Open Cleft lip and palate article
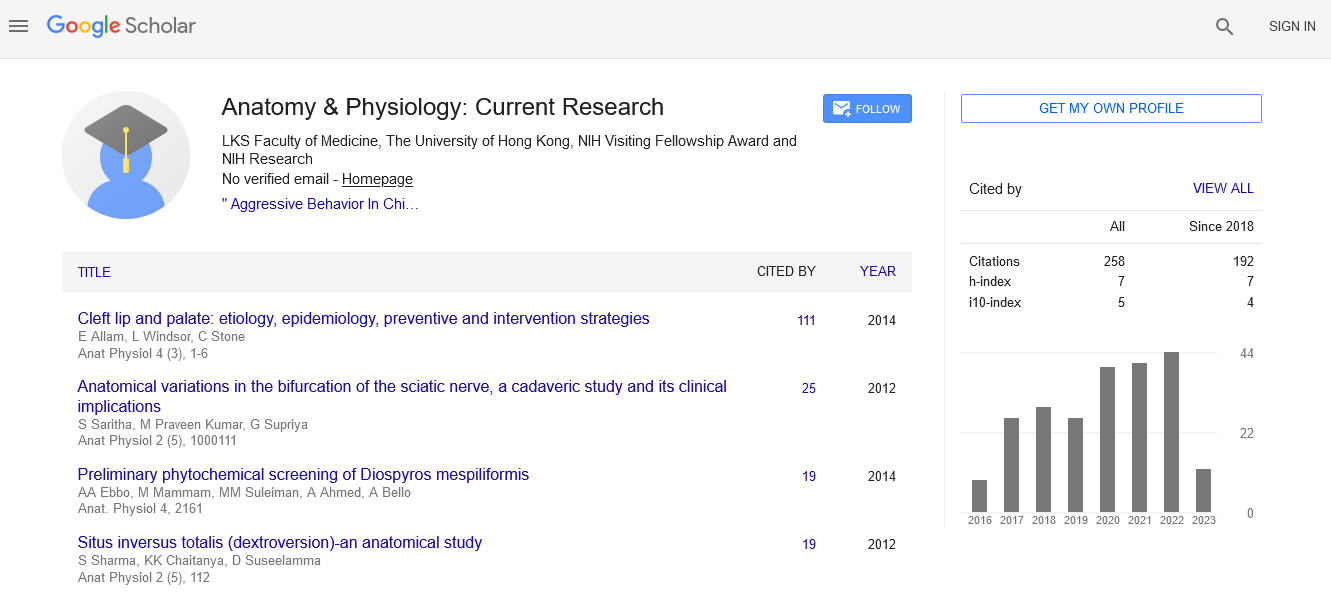Viewport: 1331px width, 592px height. tap(363, 319)
